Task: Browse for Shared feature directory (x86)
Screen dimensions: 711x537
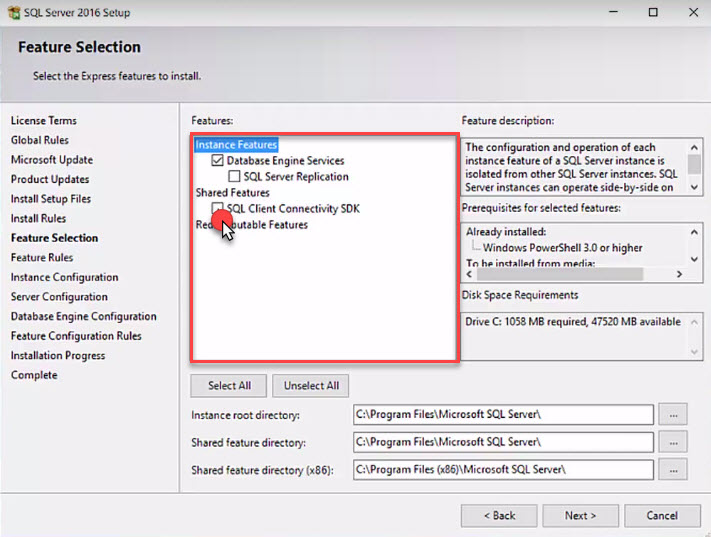Action: 673,470
